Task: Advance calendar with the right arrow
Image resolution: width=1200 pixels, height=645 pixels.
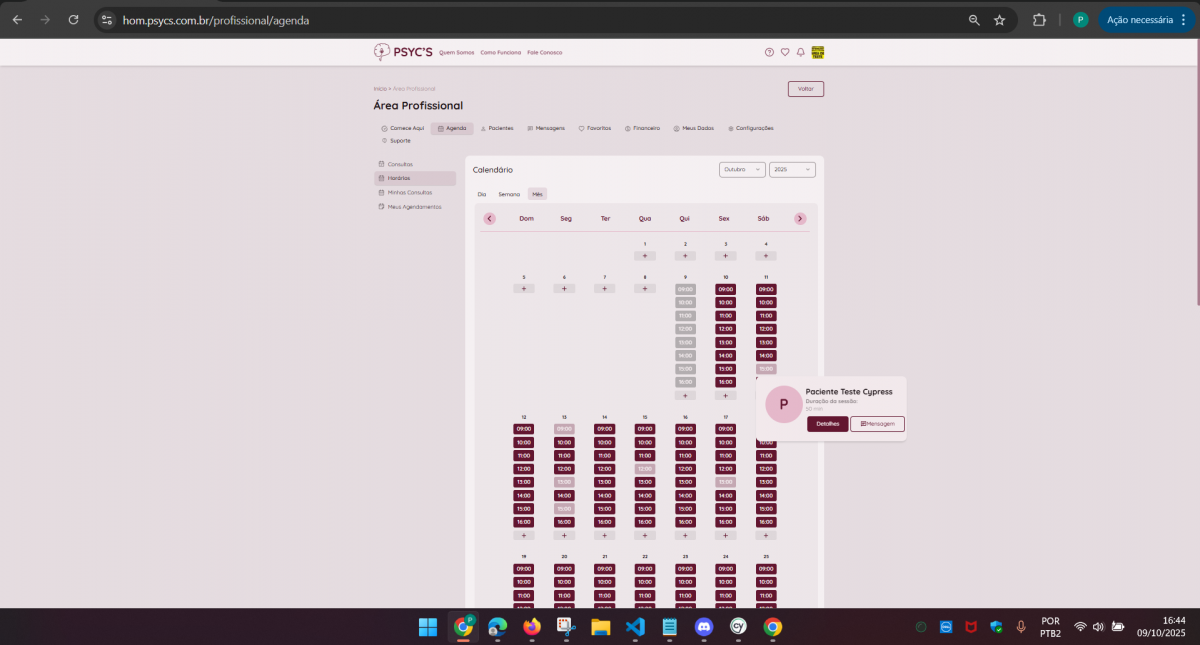Action: click(800, 218)
